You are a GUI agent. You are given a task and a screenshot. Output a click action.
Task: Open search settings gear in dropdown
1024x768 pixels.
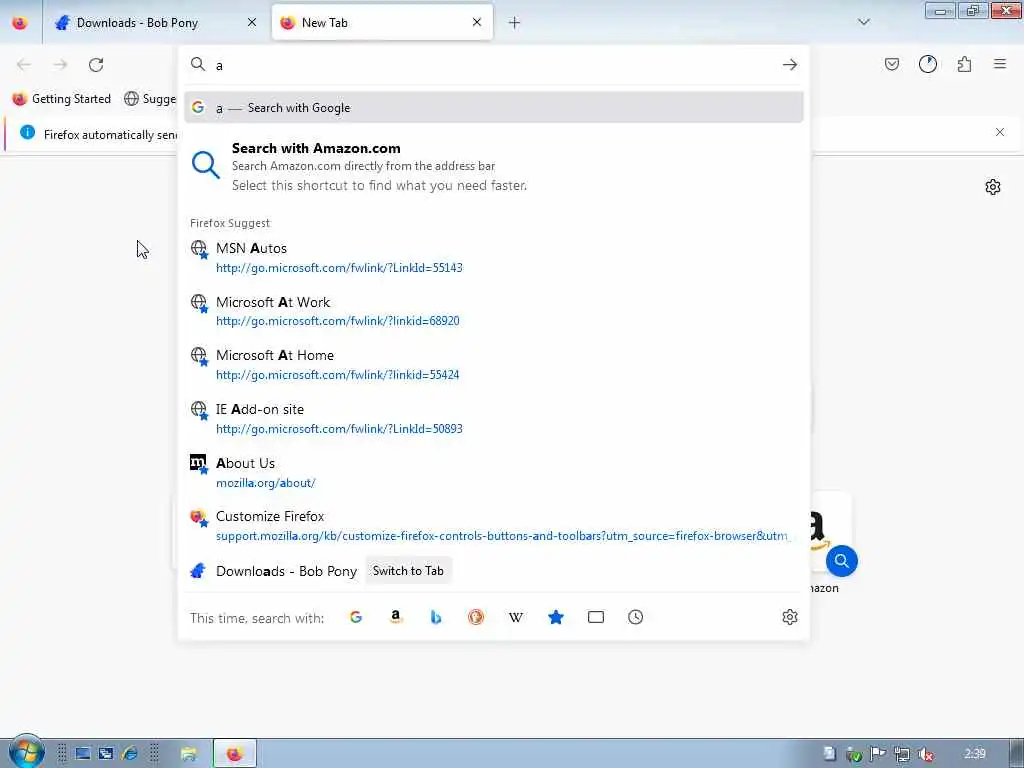(790, 617)
